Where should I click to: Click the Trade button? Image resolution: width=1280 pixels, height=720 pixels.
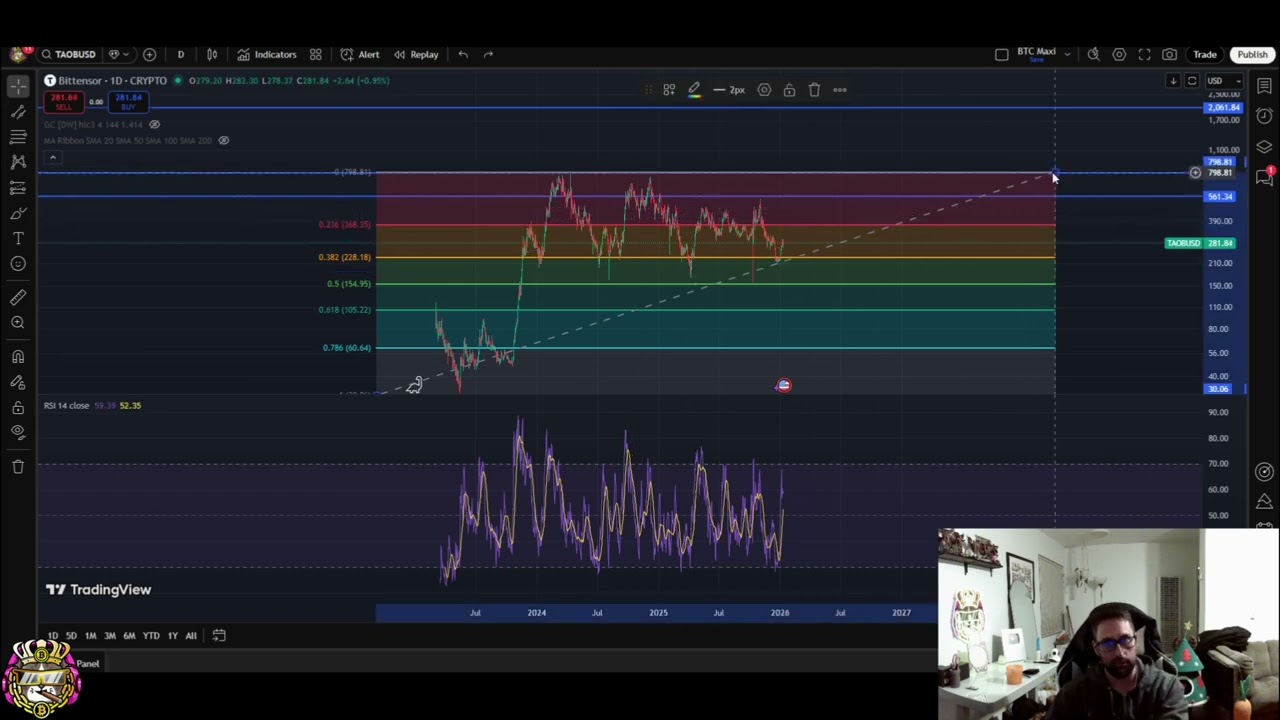pos(1205,54)
